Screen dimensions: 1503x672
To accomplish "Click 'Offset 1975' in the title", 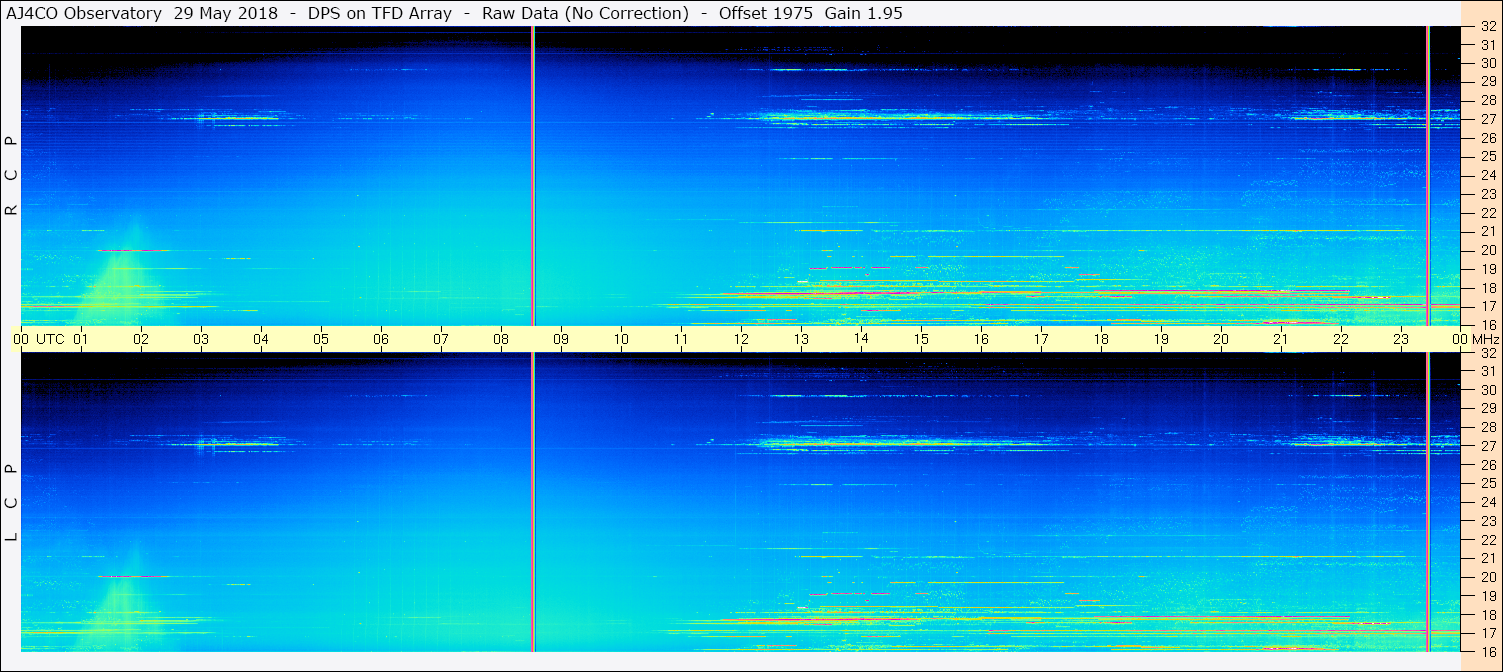I will pyautogui.click(x=765, y=13).
